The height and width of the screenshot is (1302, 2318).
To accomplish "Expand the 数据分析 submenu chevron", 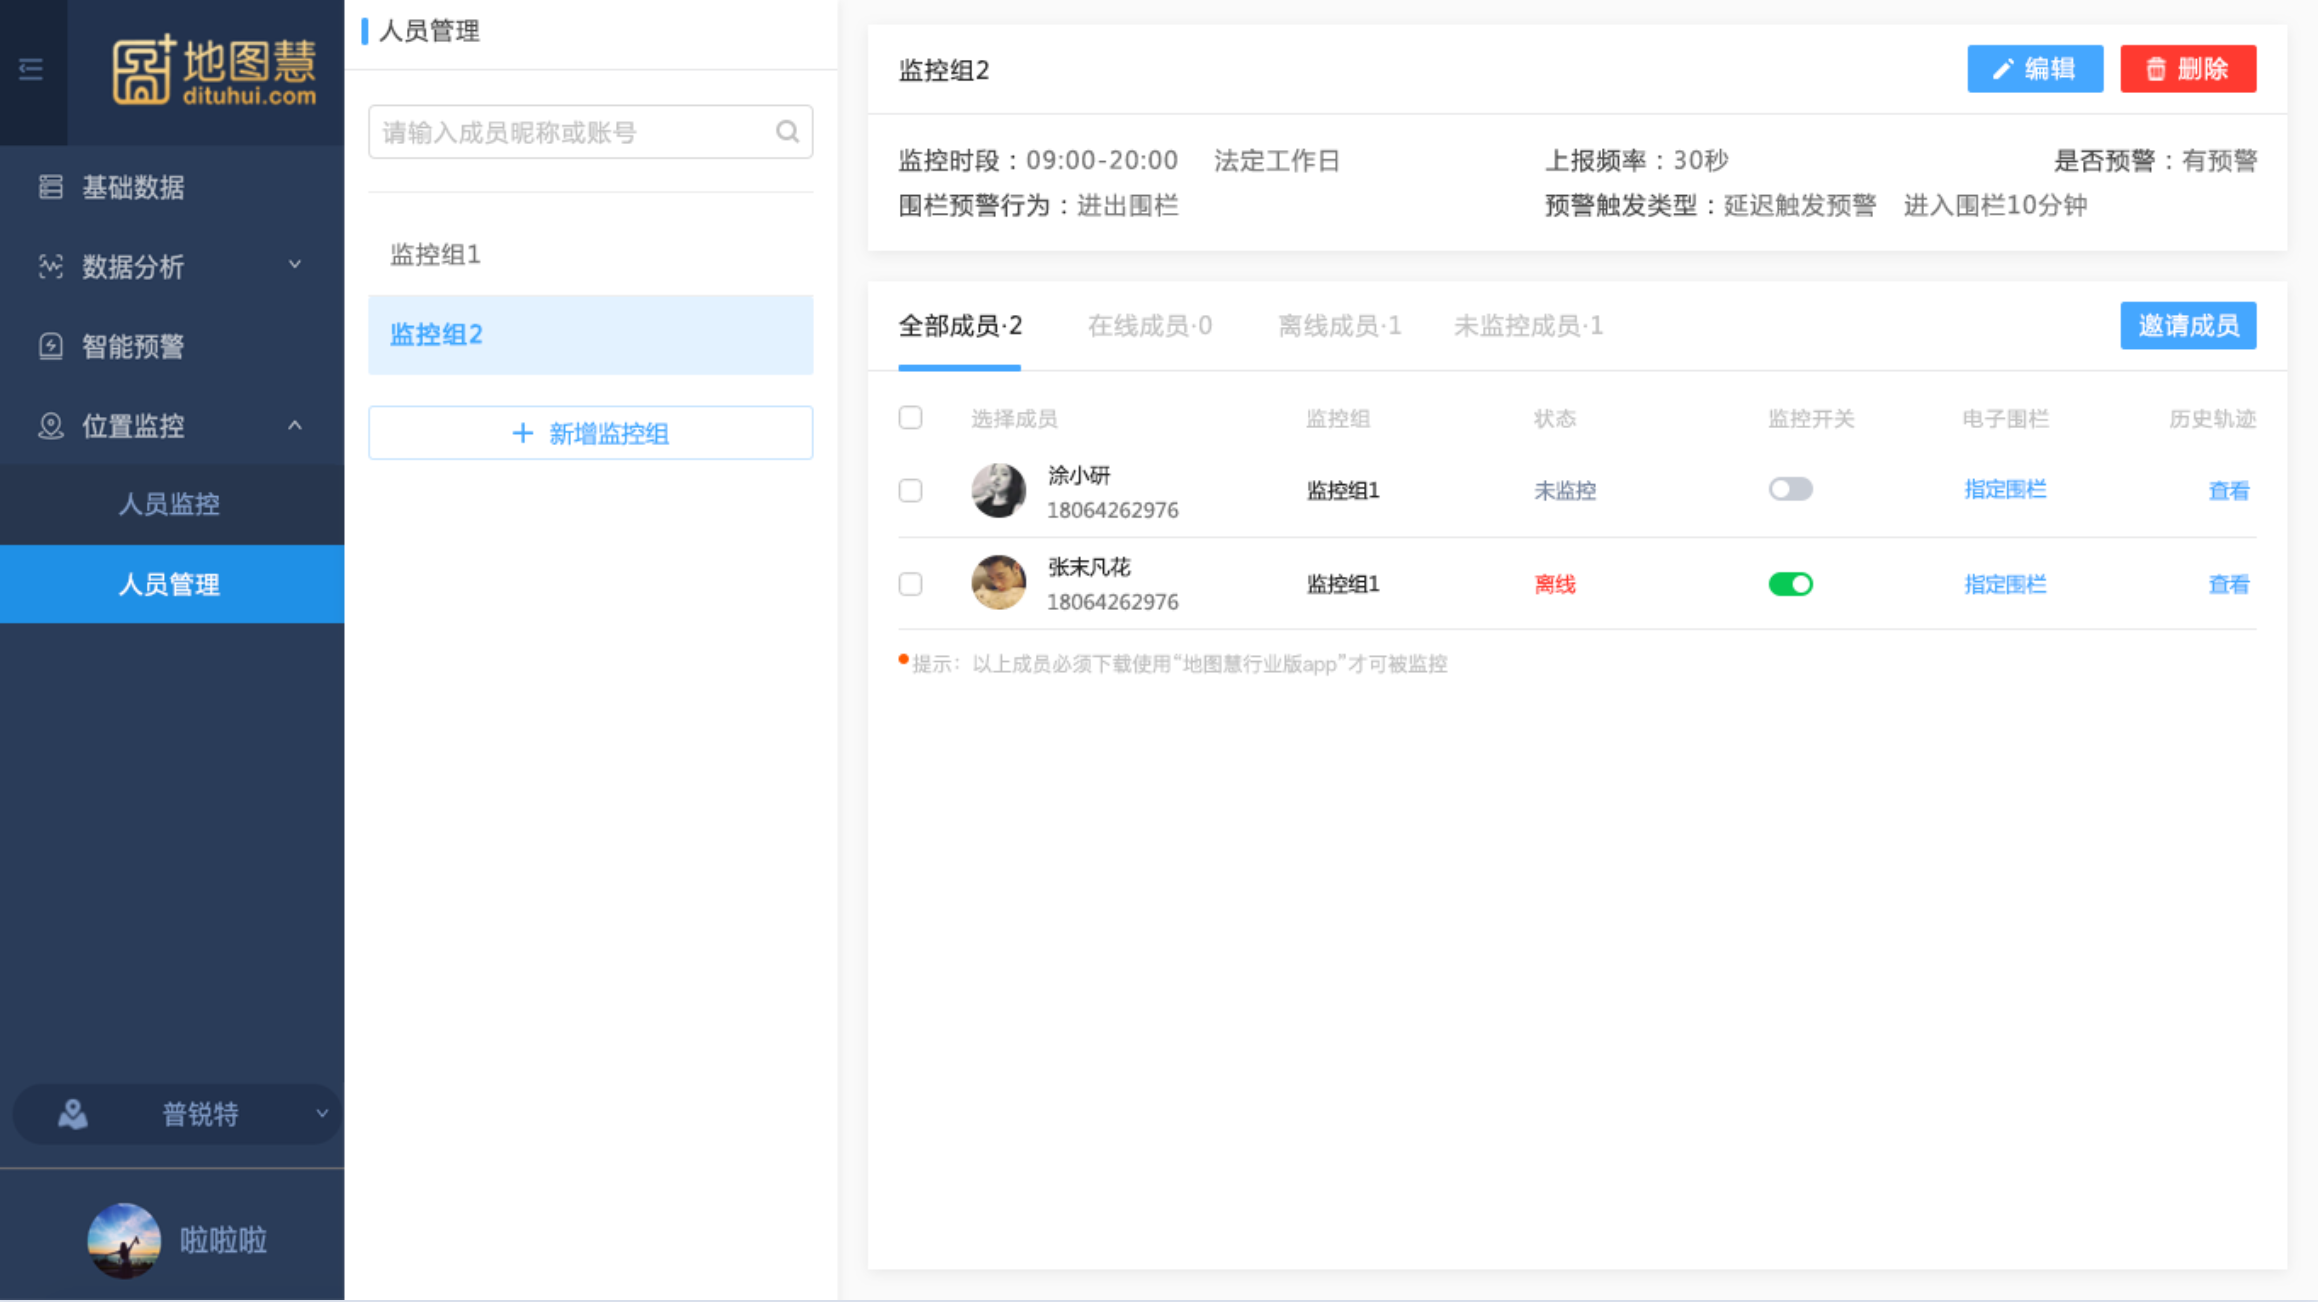I will click(295, 265).
